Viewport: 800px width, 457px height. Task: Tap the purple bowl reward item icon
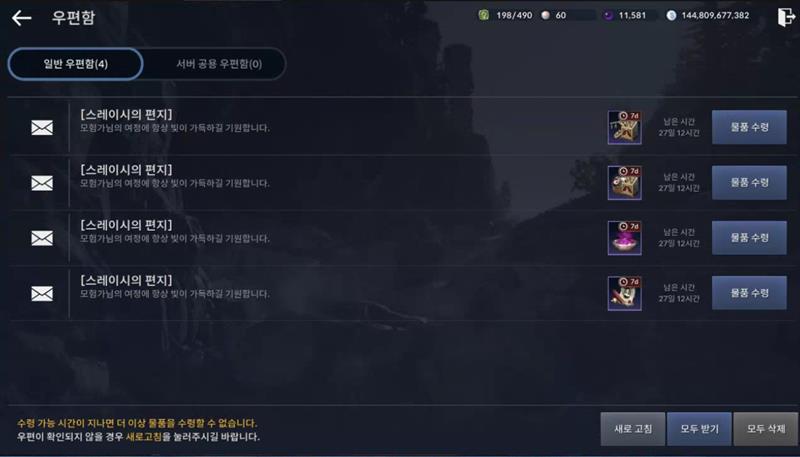click(x=624, y=238)
